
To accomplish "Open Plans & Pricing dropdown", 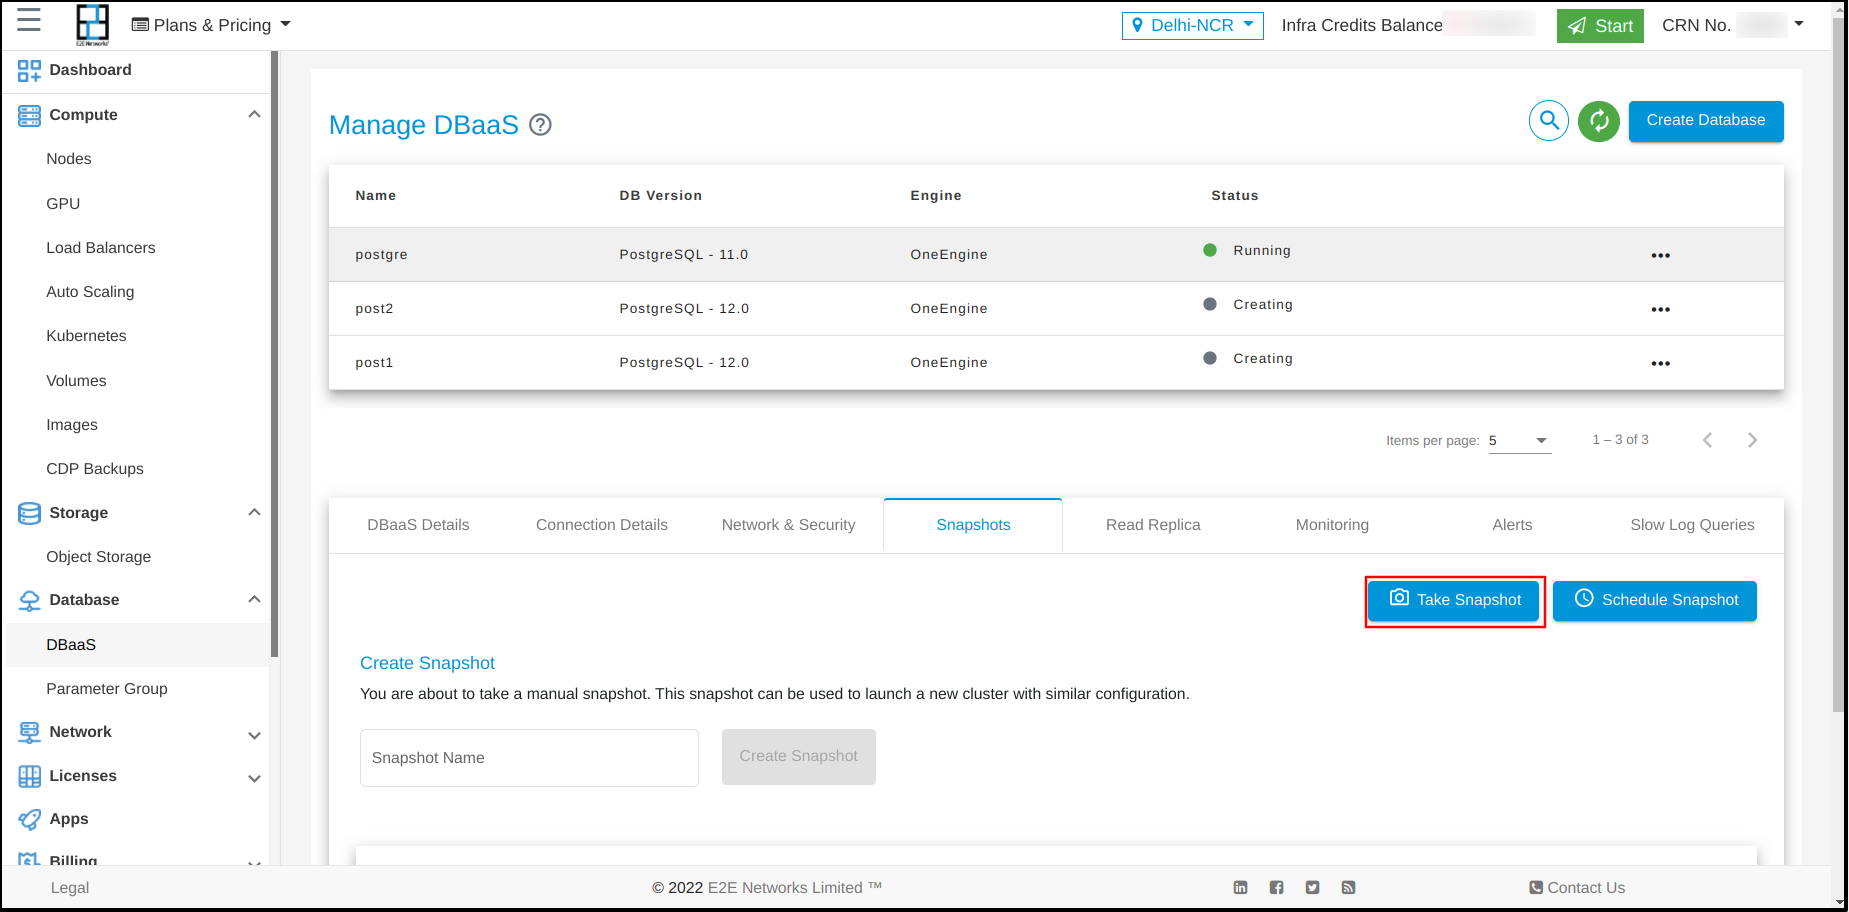I will [211, 25].
